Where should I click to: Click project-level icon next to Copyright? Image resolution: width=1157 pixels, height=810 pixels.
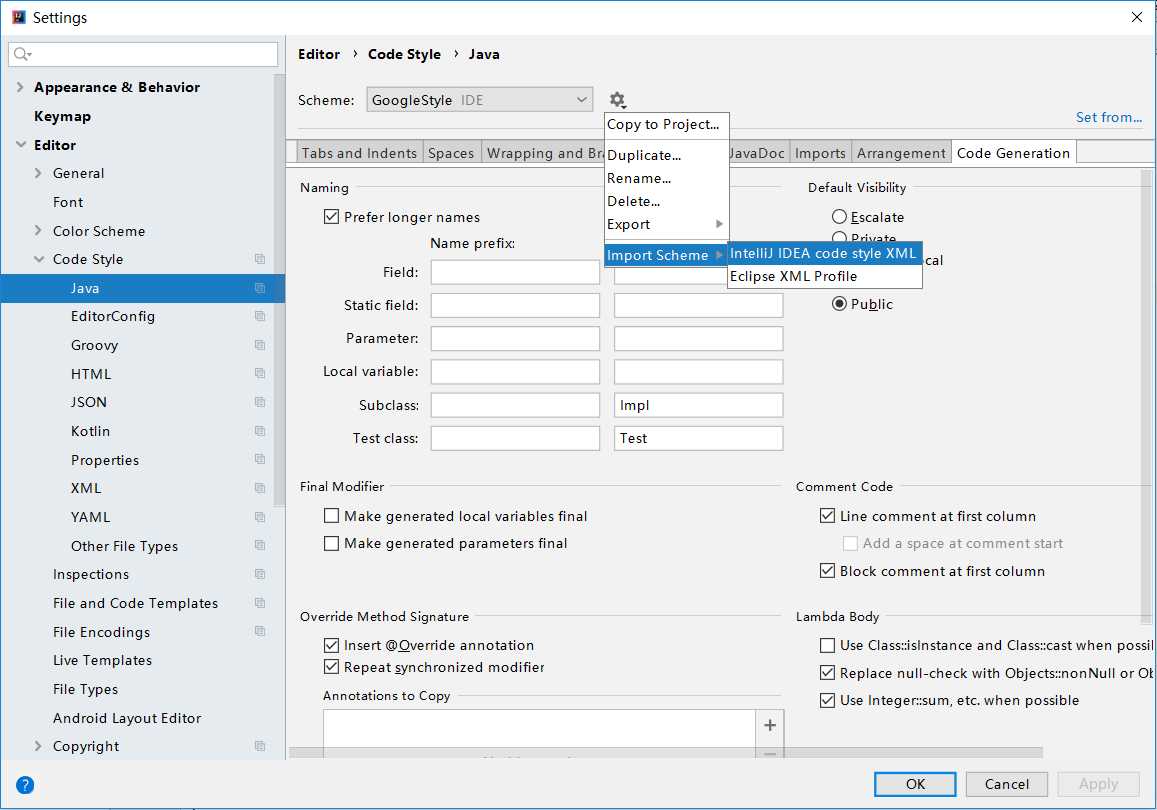pos(260,746)
